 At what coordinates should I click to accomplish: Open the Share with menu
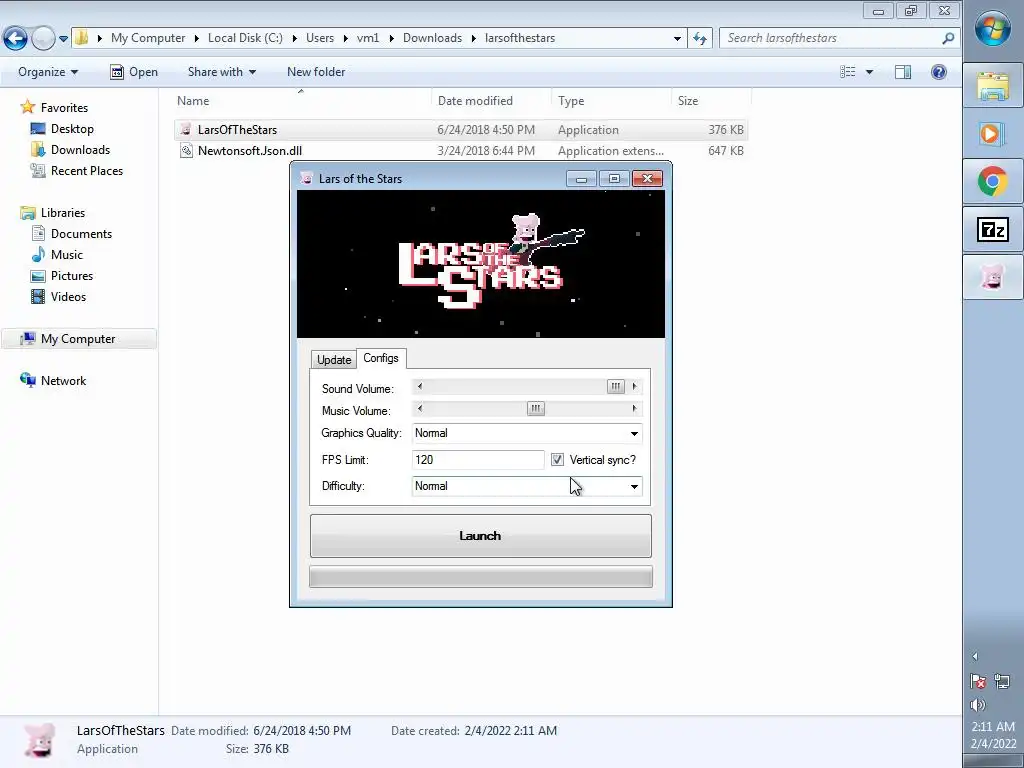(x=221, y=72)
